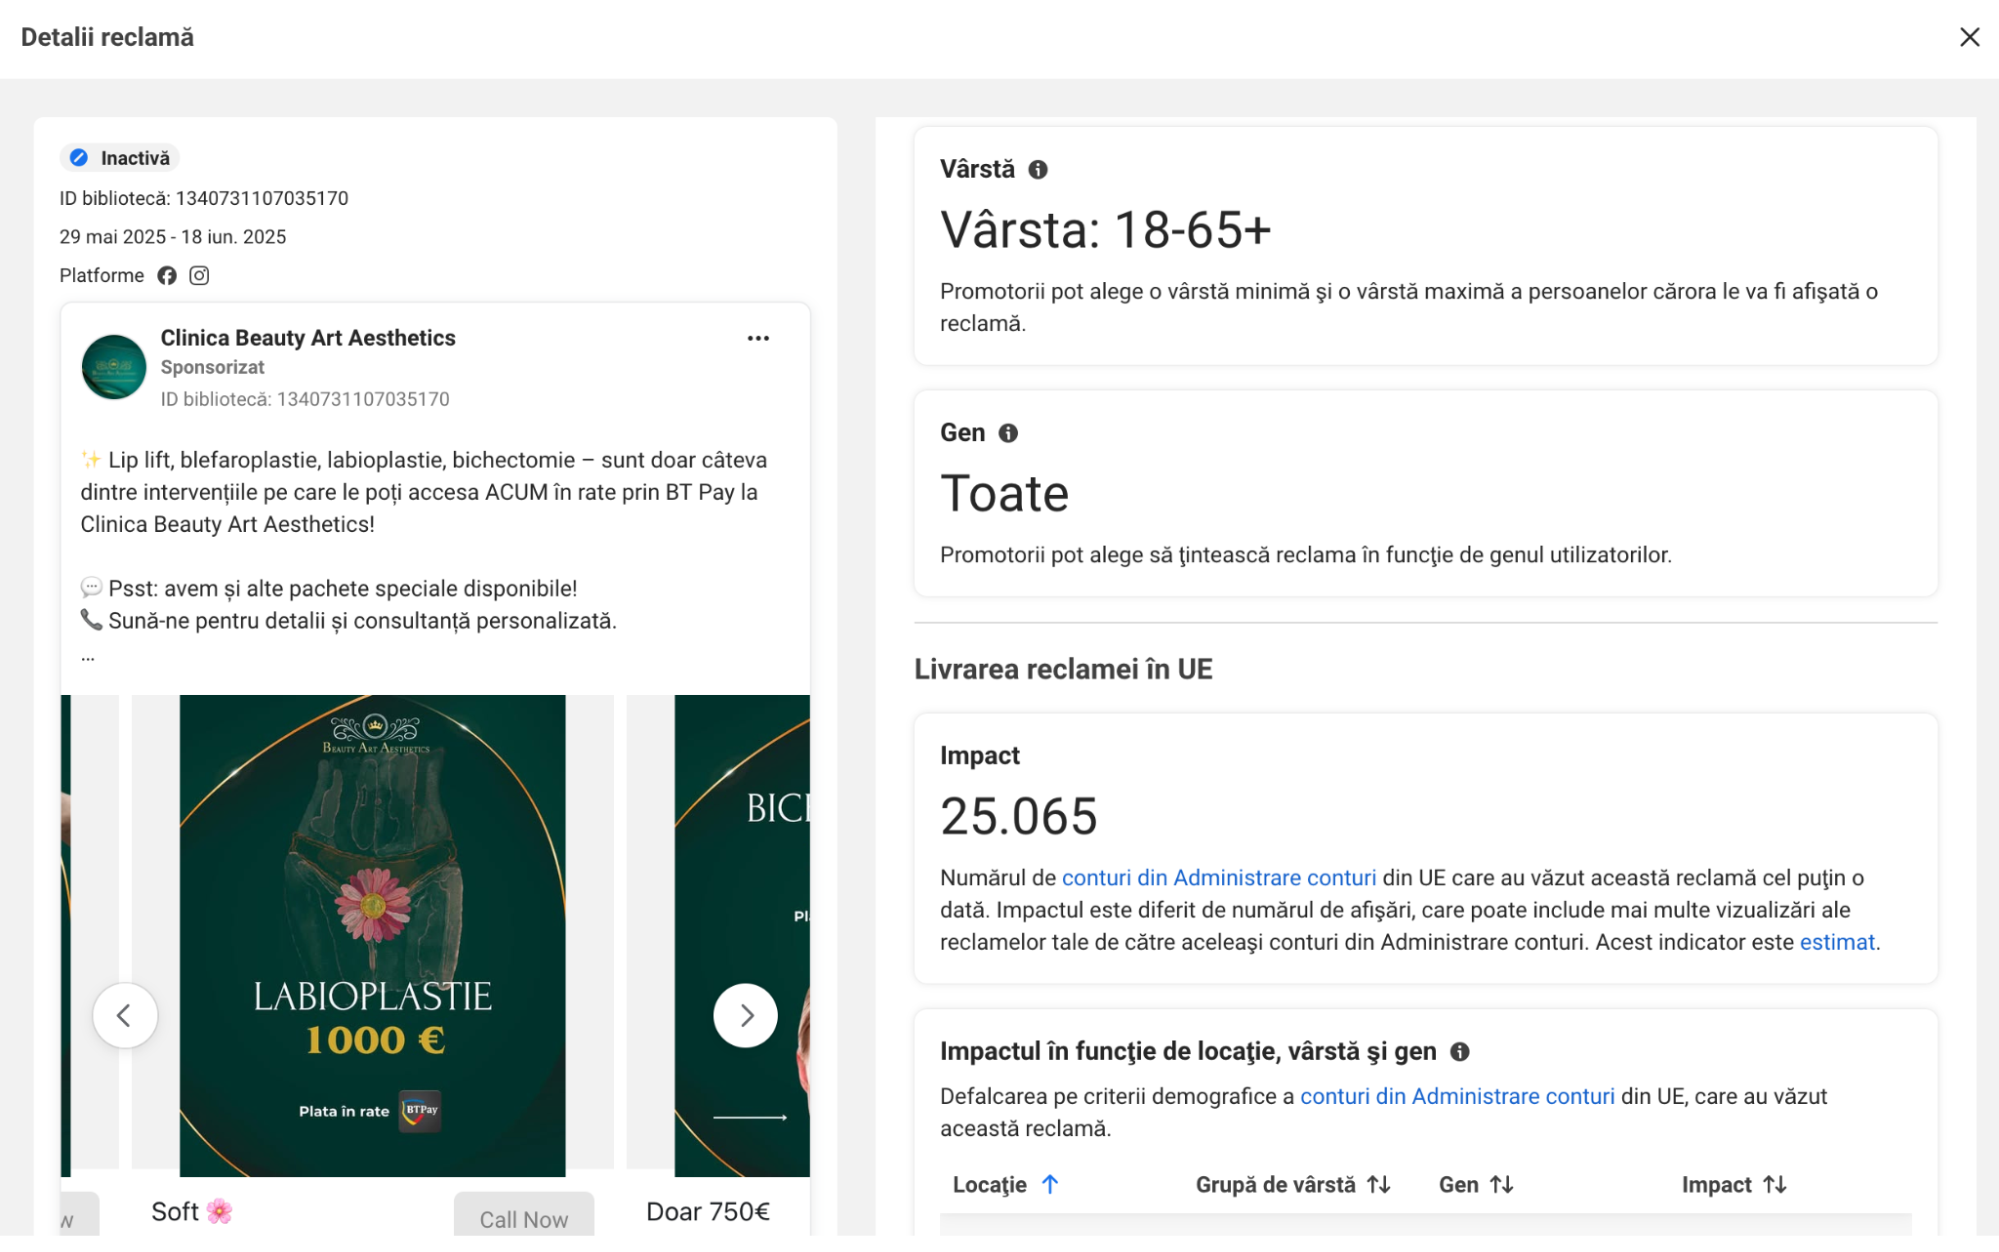
Task: Open 'conturi din Administrare conturi' link in Impact section
Action: 1218,878
